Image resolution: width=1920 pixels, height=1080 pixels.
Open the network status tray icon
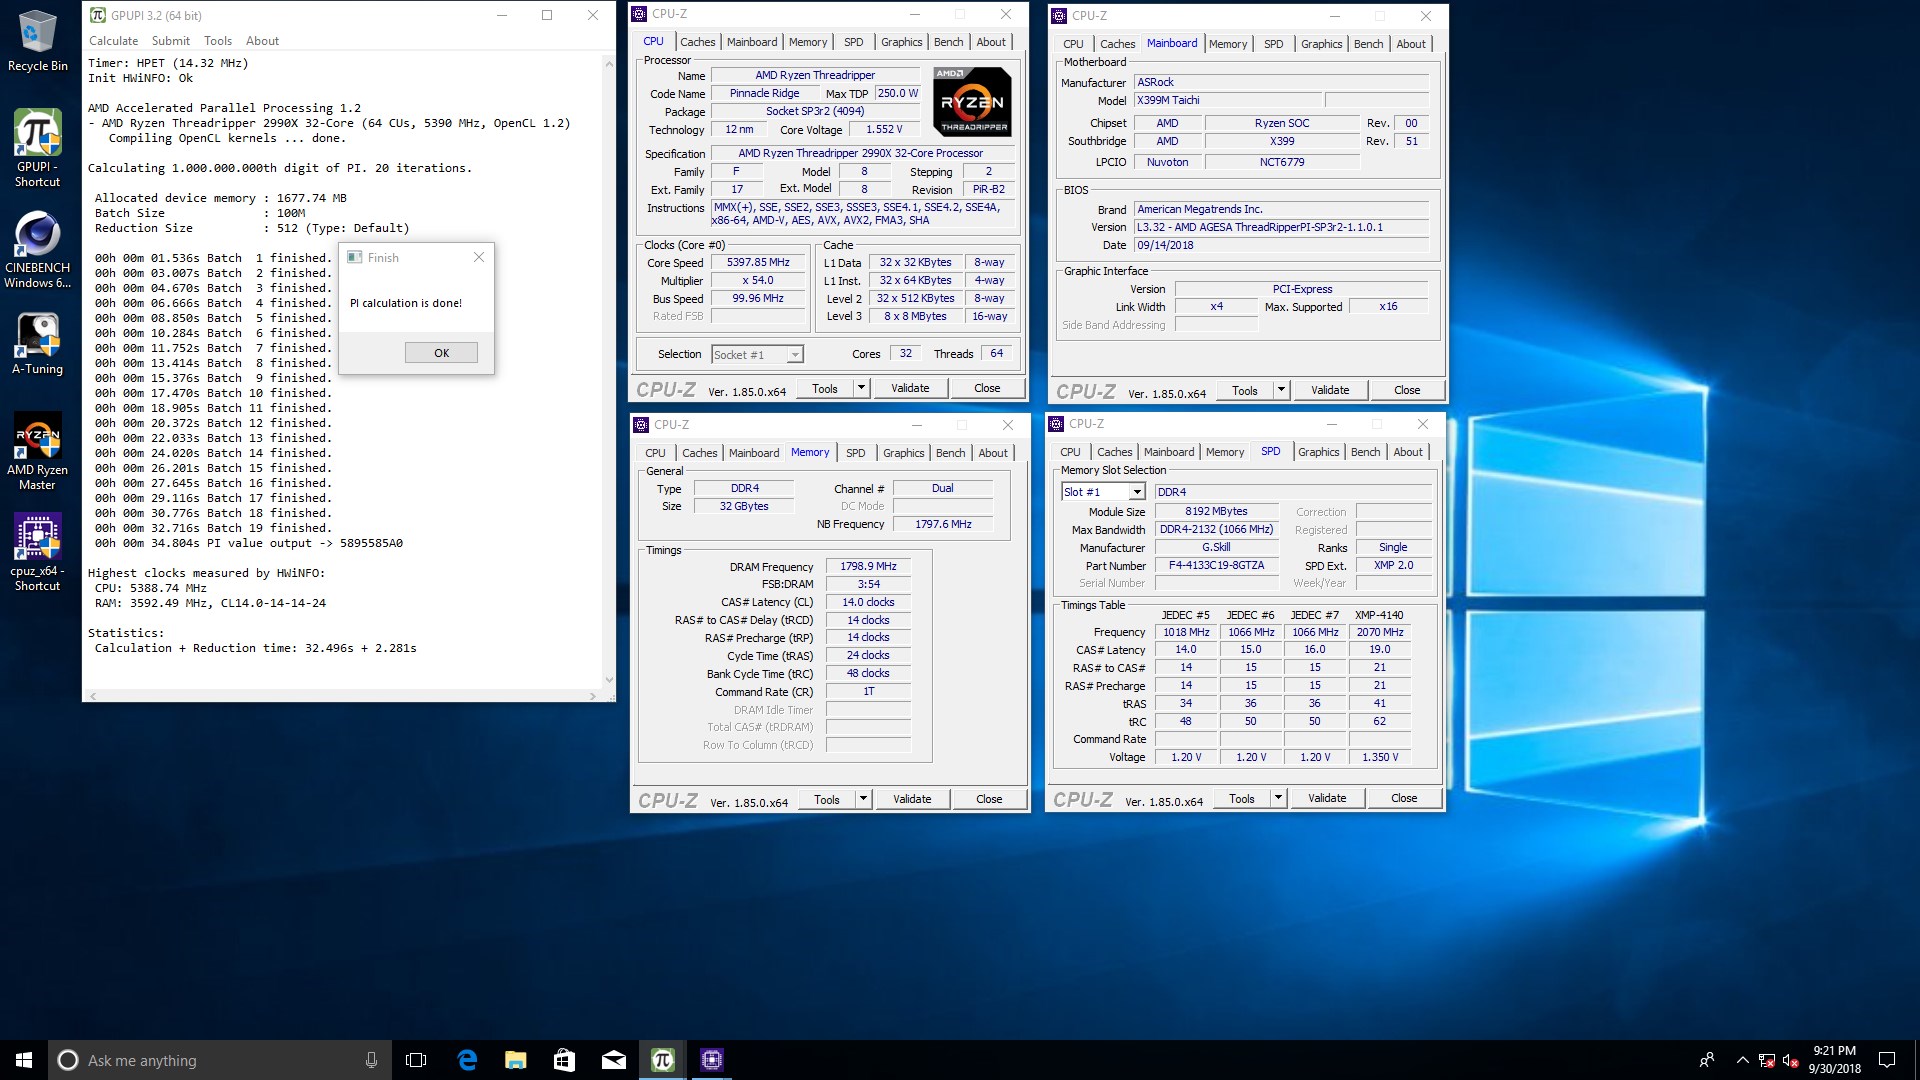click(x=1766, y=1060)
